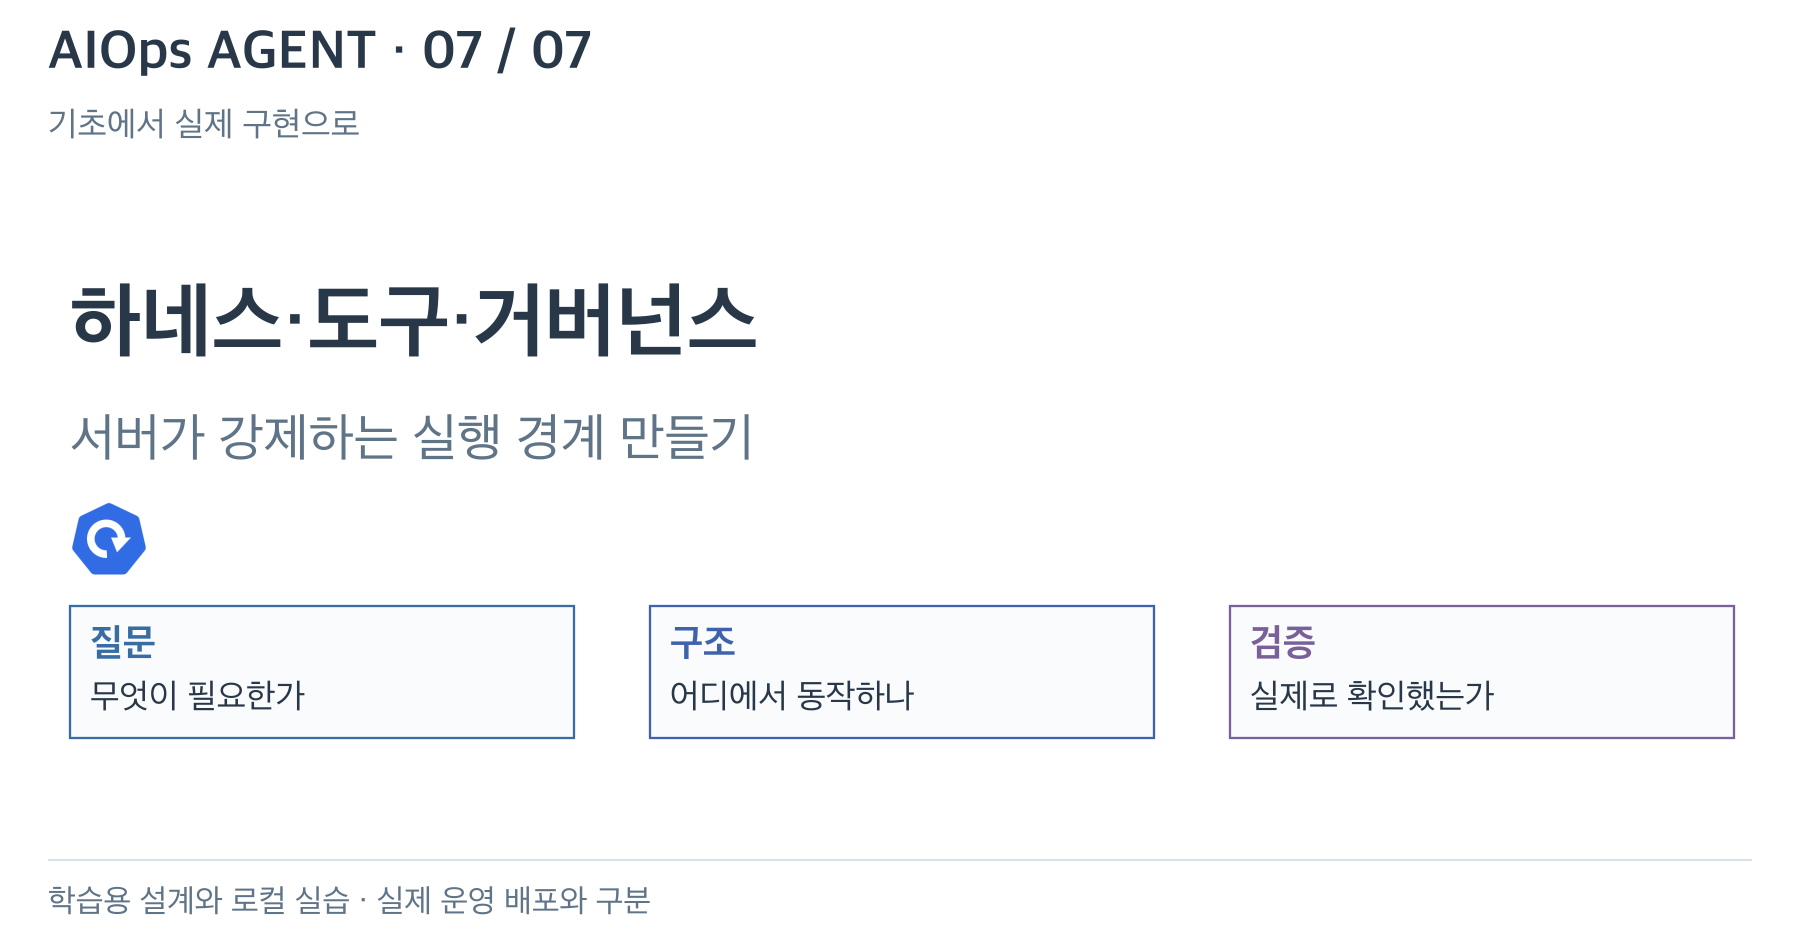The image size is (1800, 946).
Task: Click the 구조 card heading
Action: coord(703,641)
